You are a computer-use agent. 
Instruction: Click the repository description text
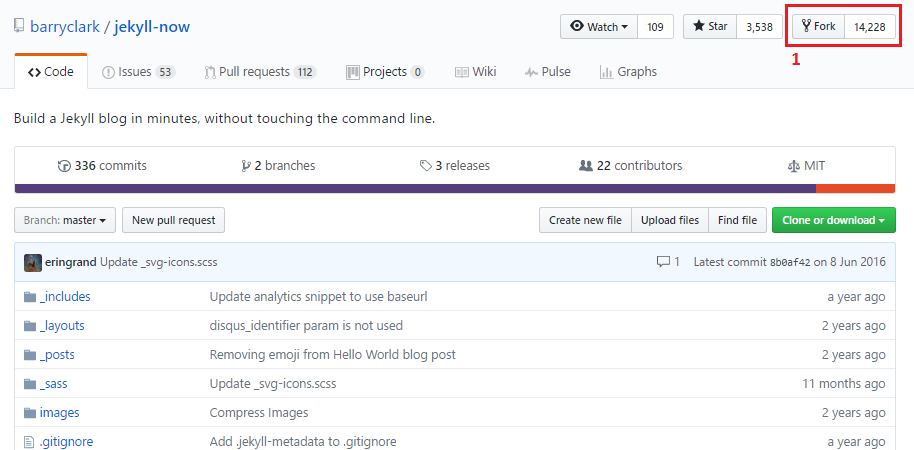pyautogui.click(x=224, y=119)
